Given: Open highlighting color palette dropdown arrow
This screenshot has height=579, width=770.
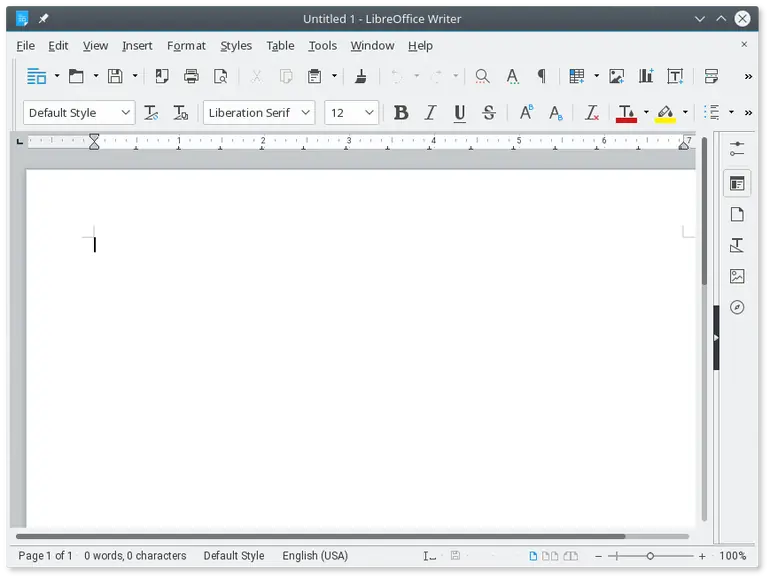Looking at the screenshot, I should pos(685,112).
